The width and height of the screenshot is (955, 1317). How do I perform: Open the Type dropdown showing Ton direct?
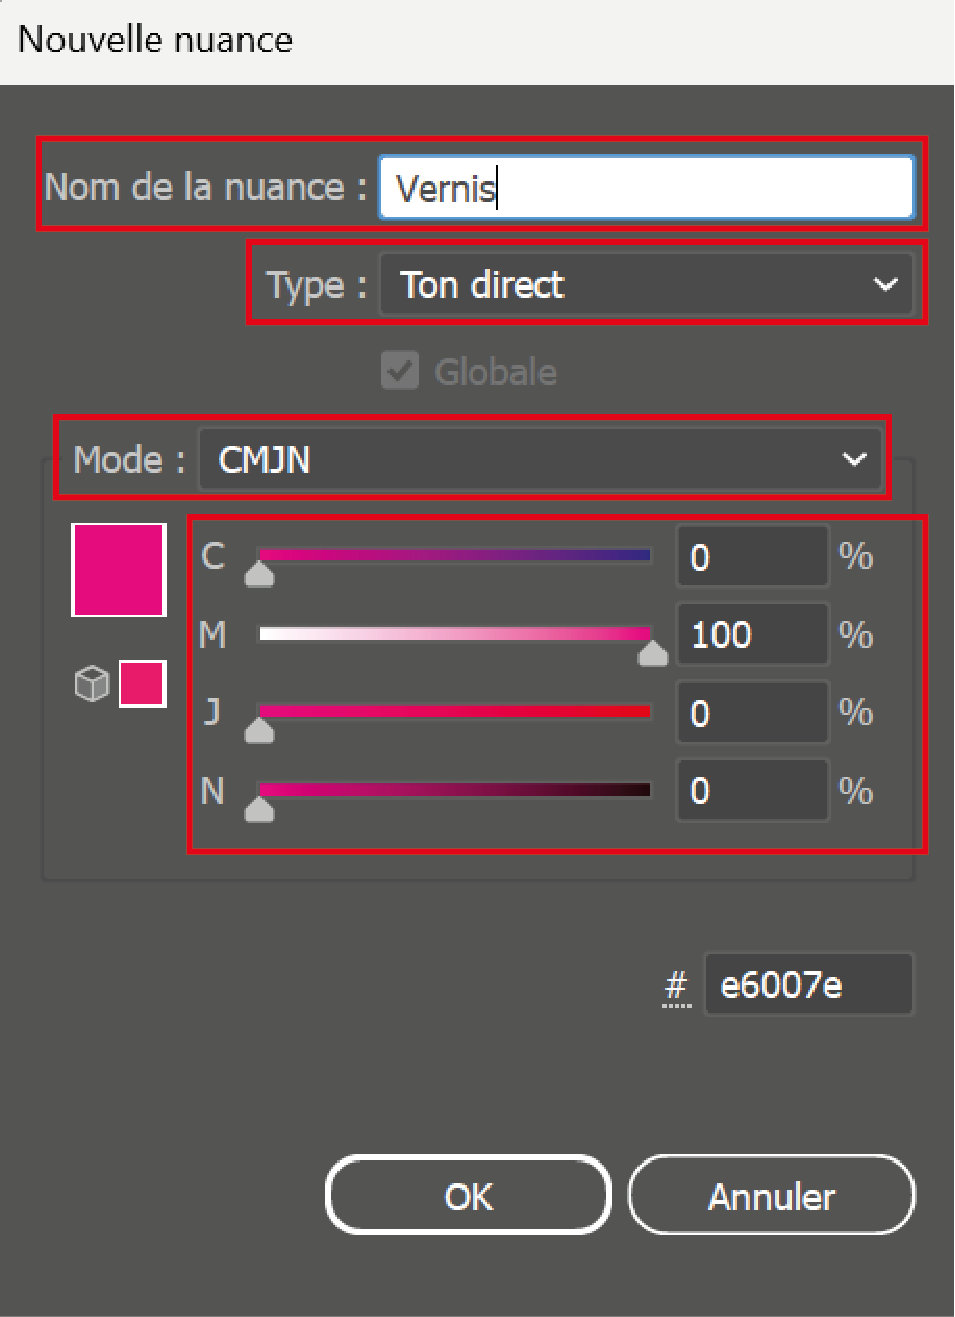pos(646,285)
